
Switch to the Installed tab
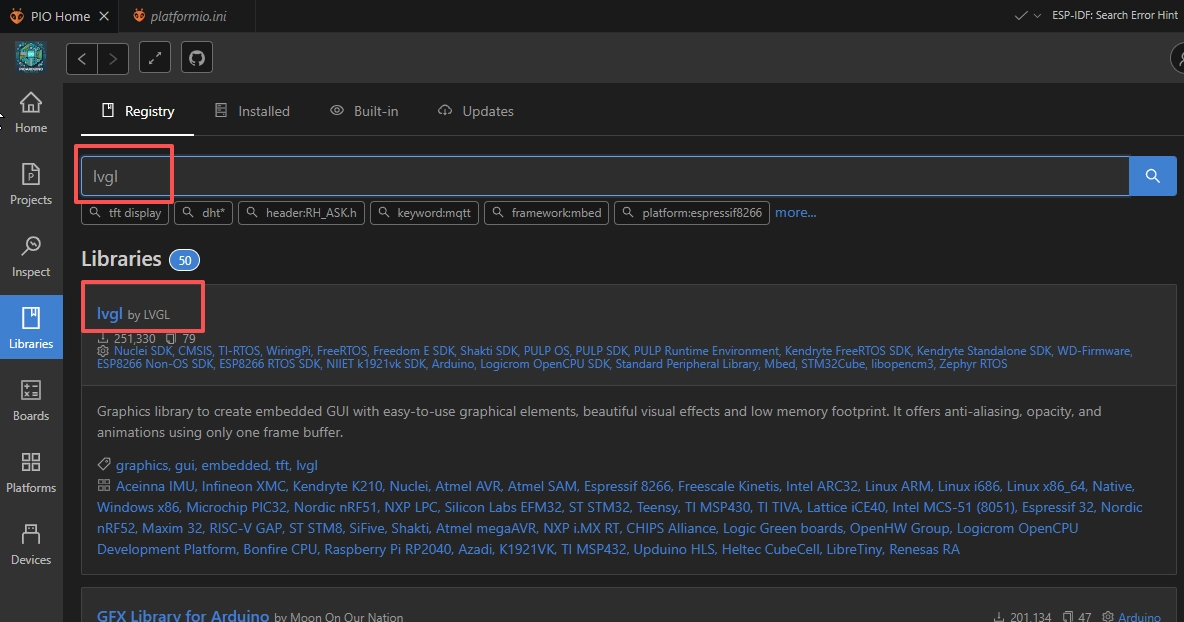click(252, 111)
